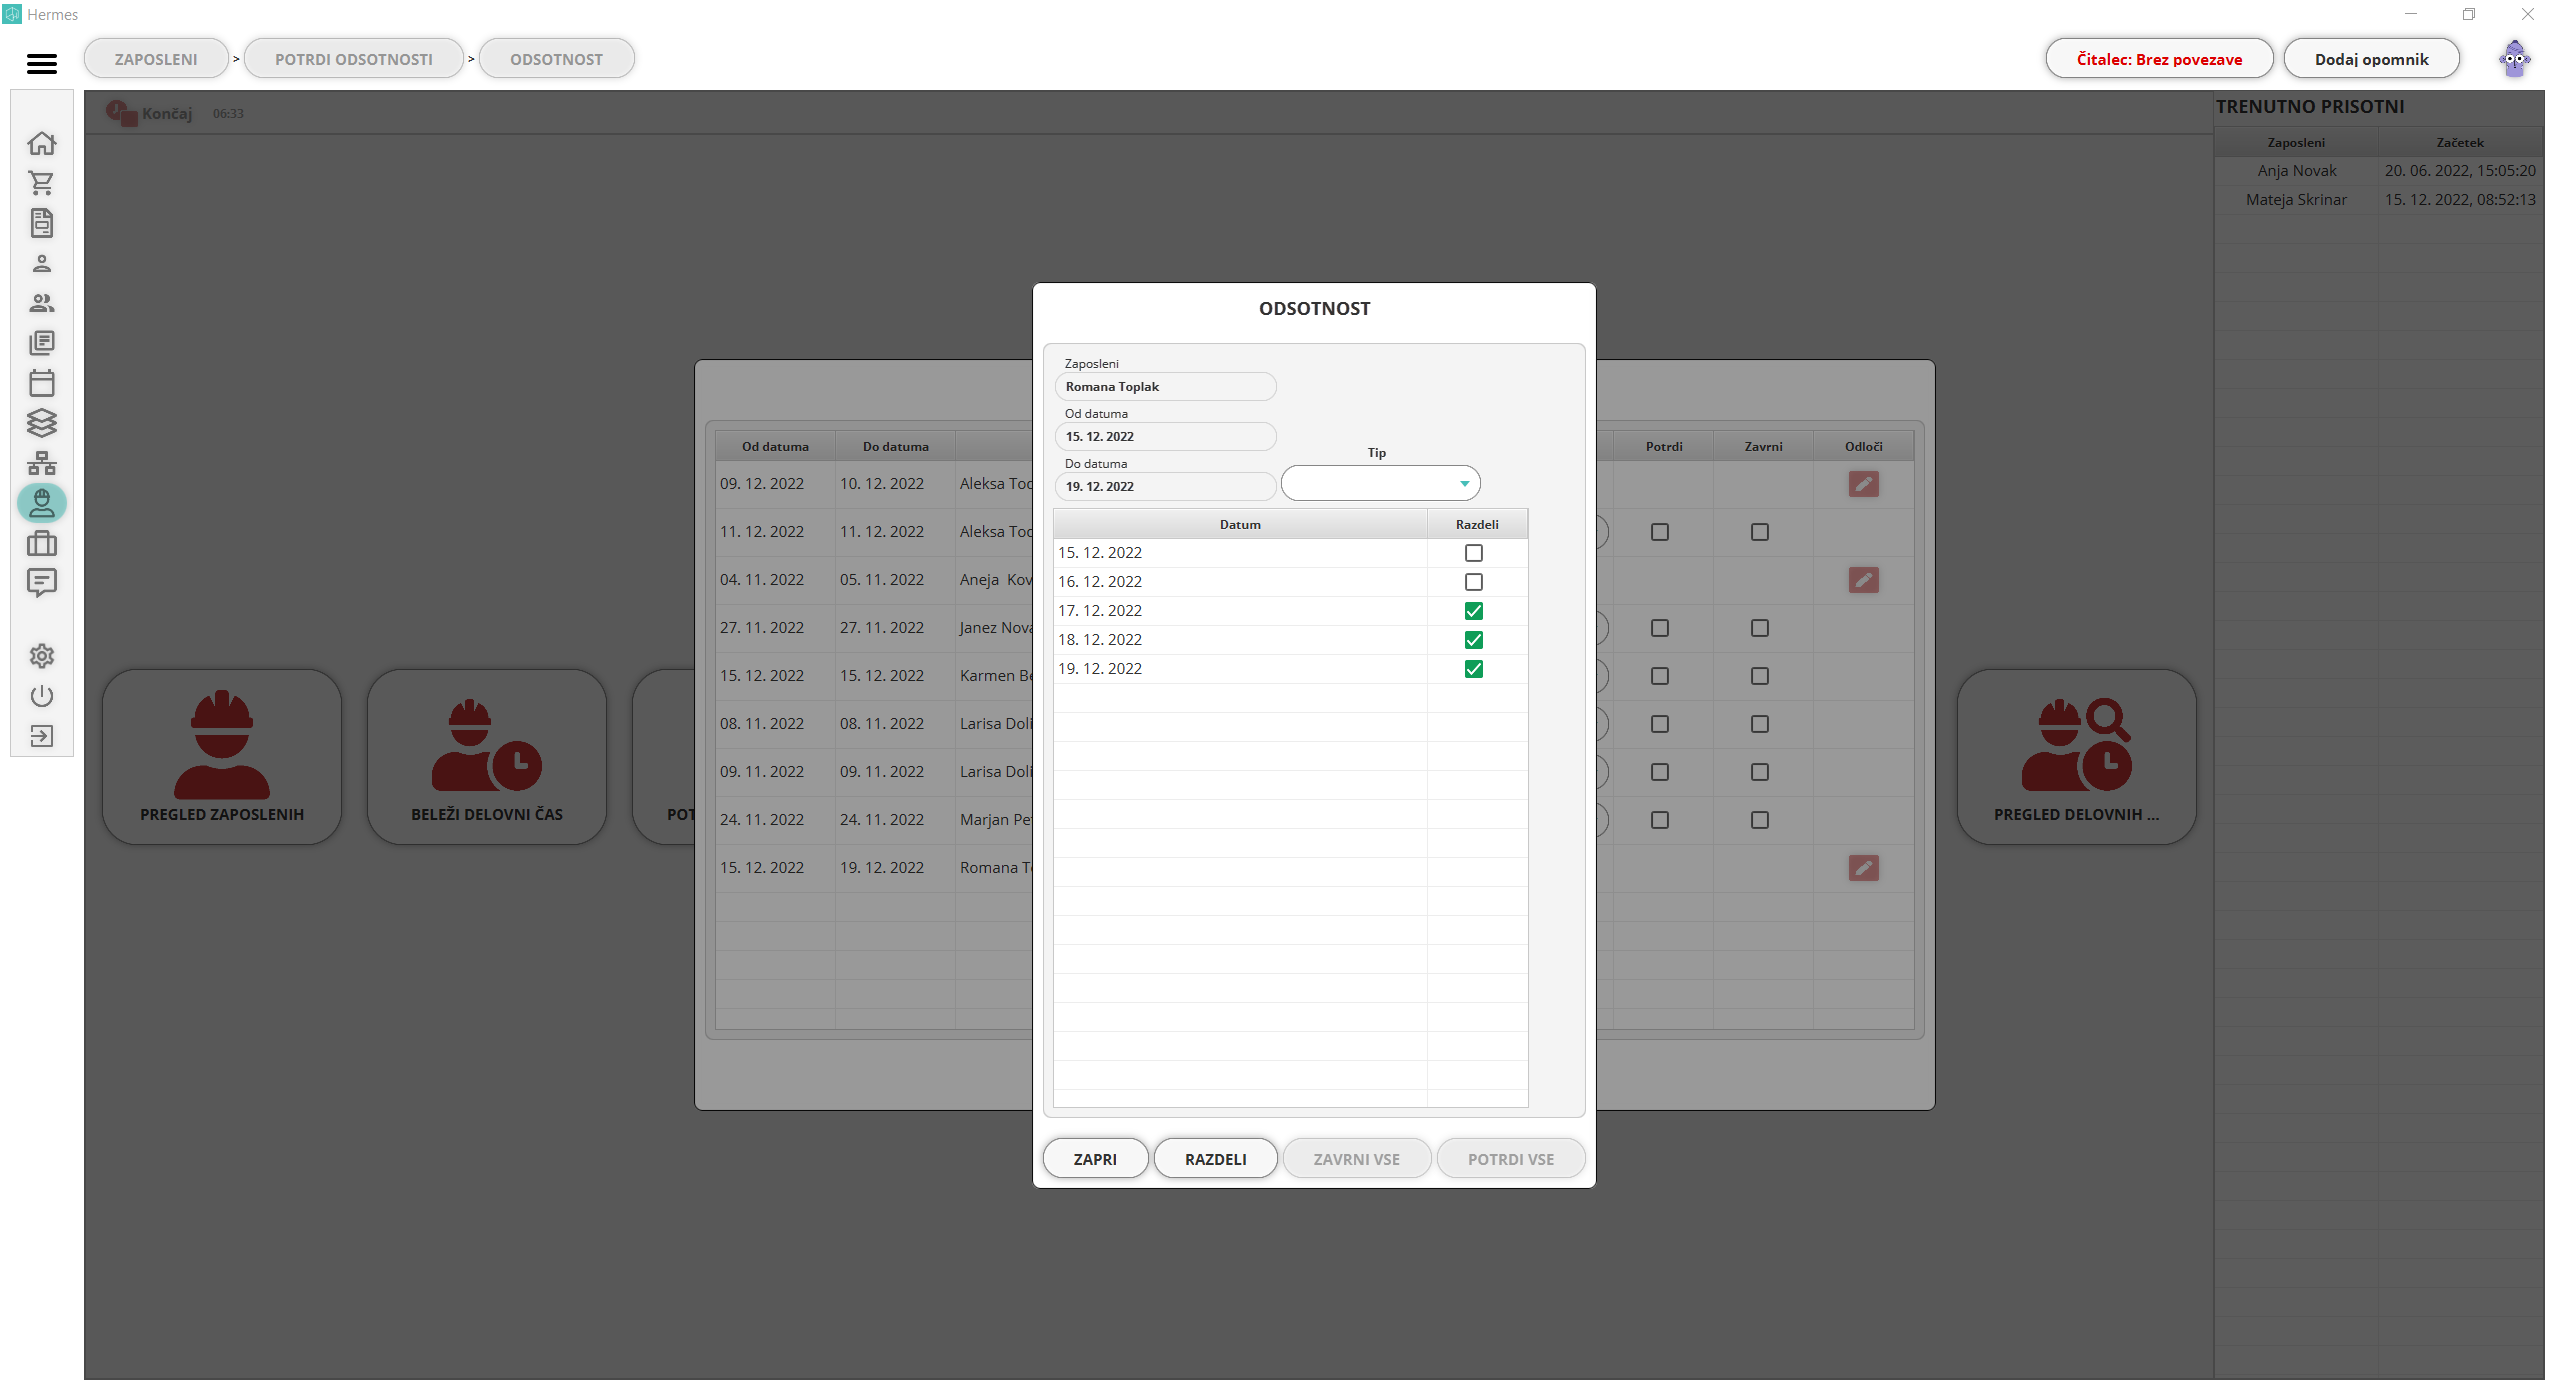Open the shopping cart sidebar icon
The height and width of the screenshot is (1397, 2557).
(x=42, y=183)
